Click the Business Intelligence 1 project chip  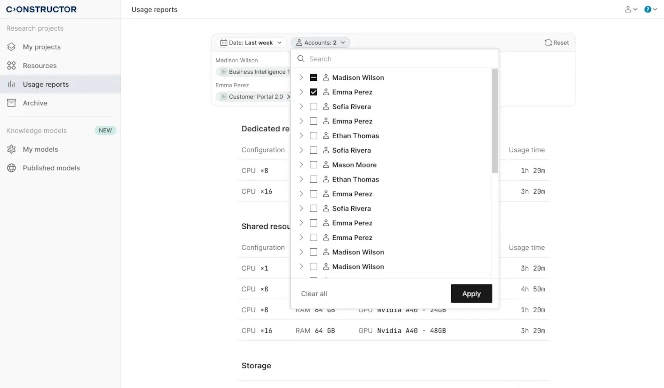(253, 72)
